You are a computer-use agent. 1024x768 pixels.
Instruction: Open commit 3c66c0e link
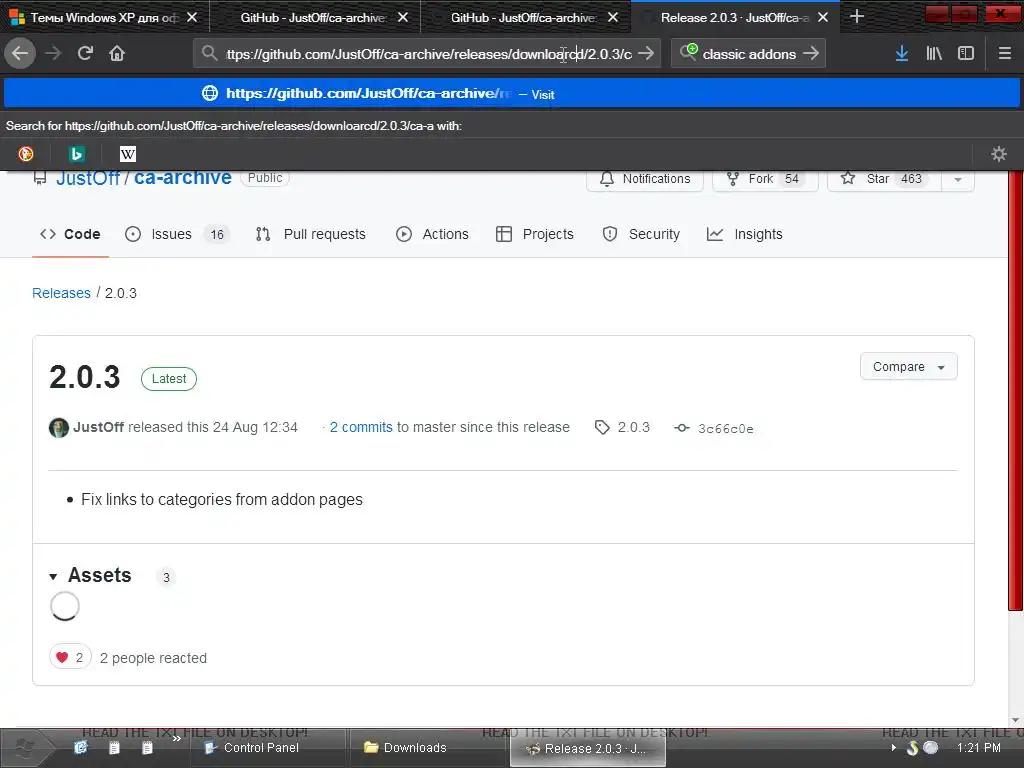(x=726, y=428)
